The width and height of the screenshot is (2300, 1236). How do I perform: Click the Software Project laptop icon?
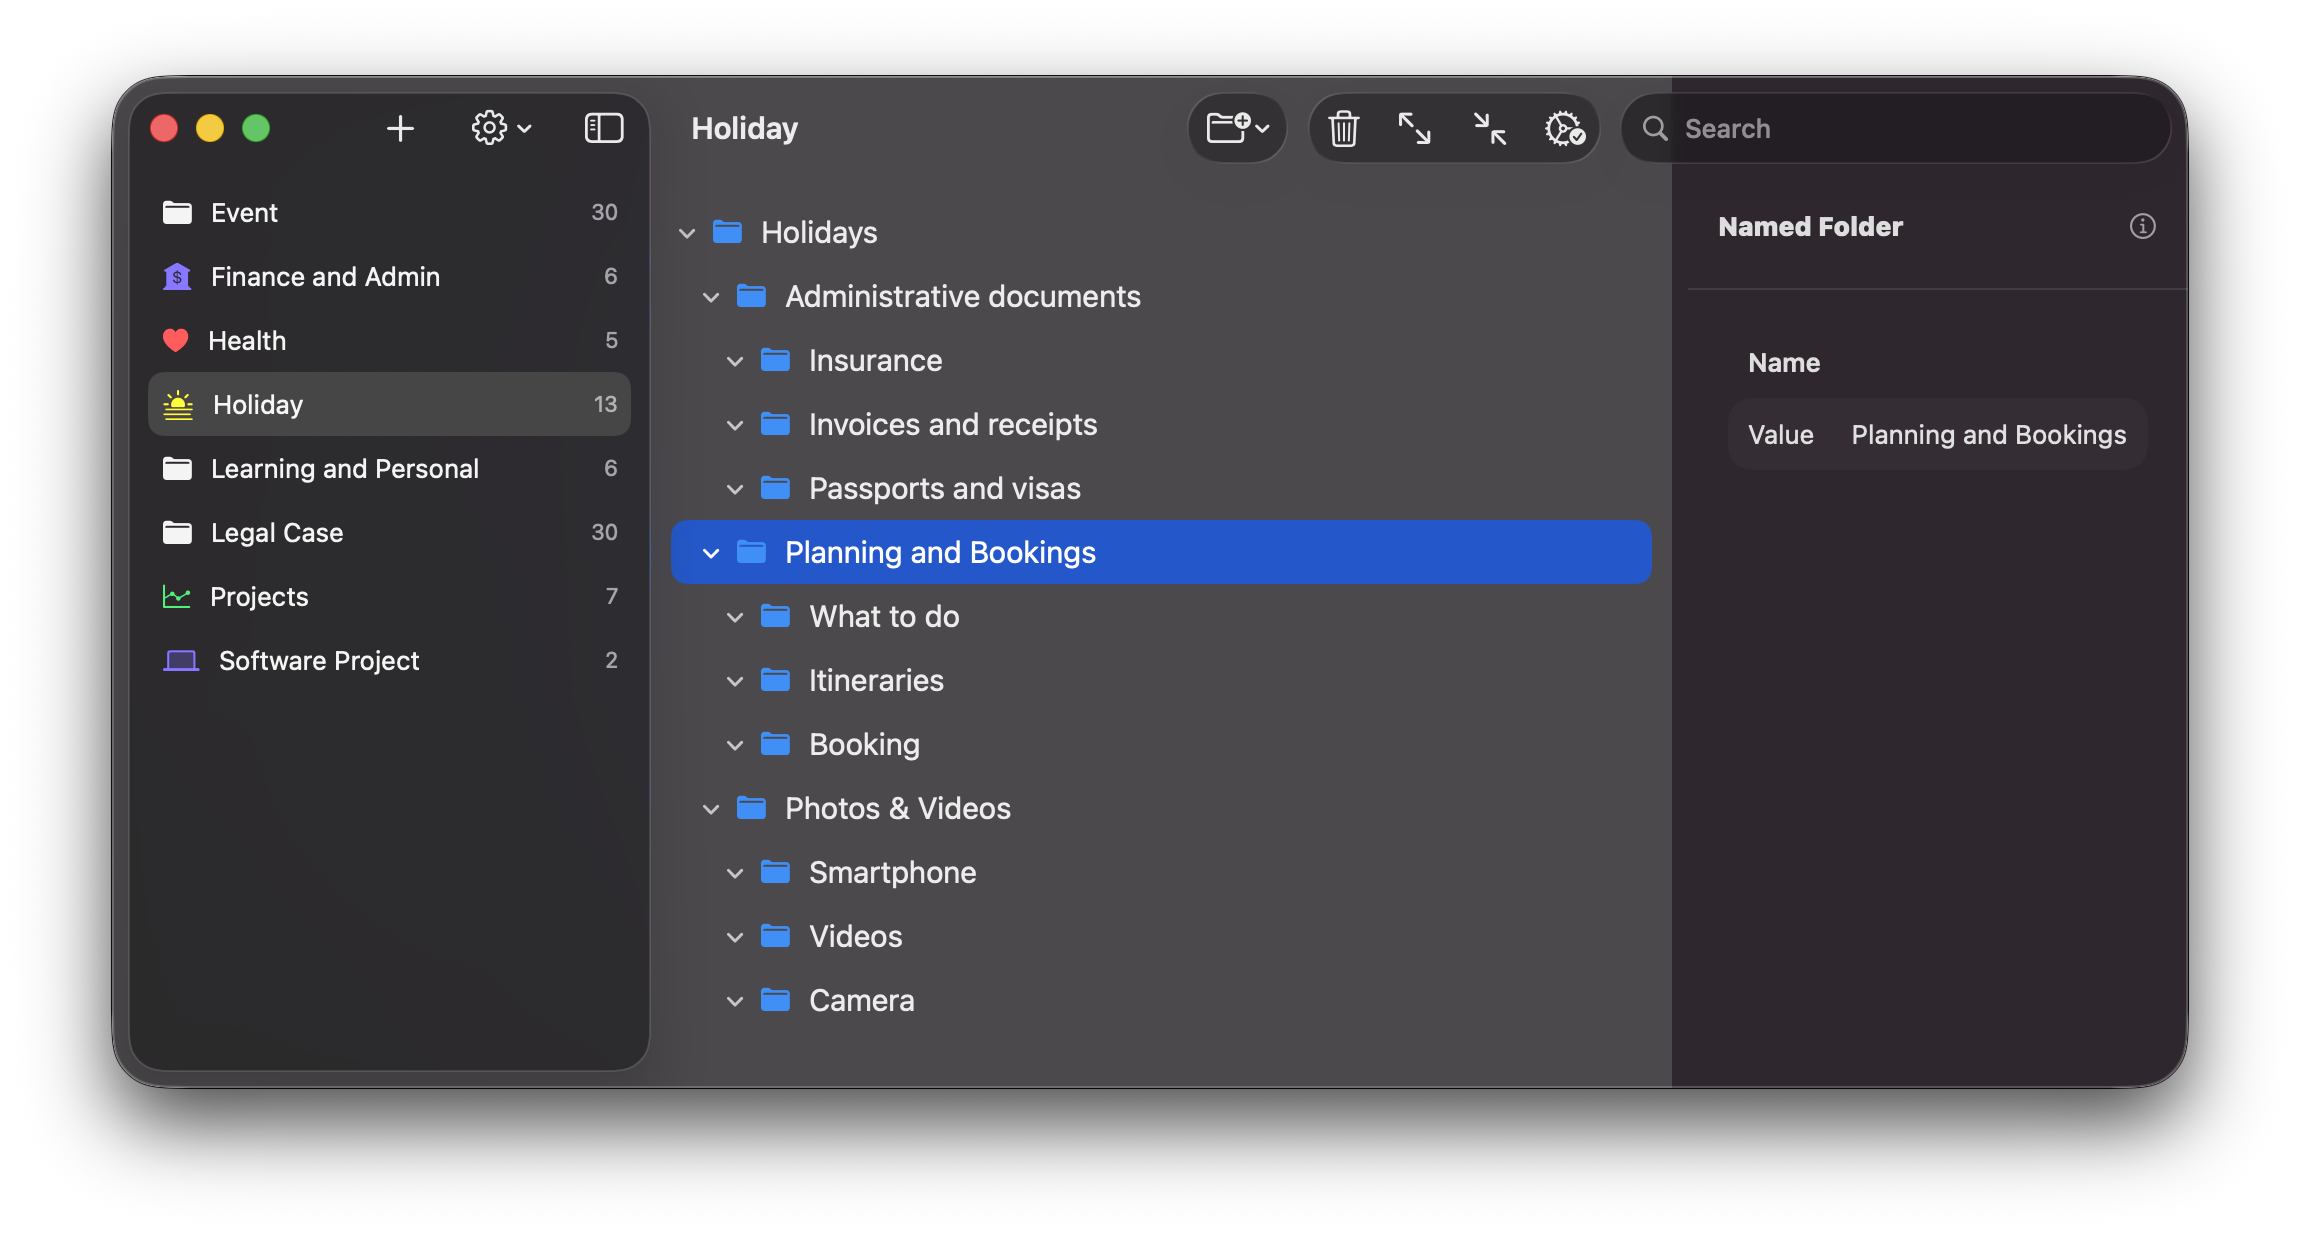[181, 660]
